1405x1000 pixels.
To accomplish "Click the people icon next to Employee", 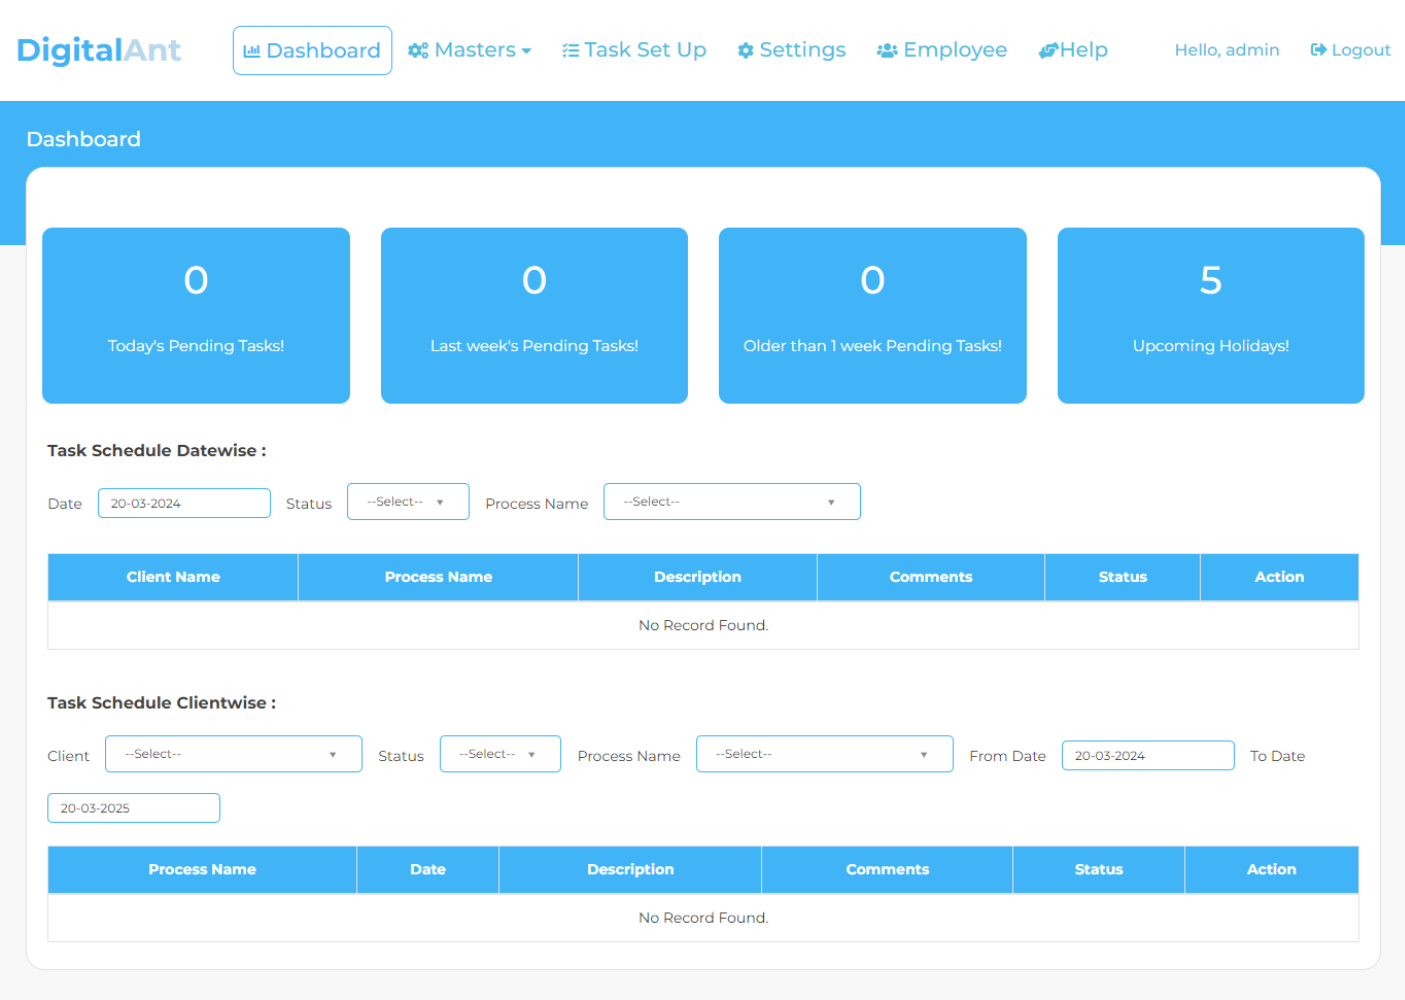I will coord(886,49).
